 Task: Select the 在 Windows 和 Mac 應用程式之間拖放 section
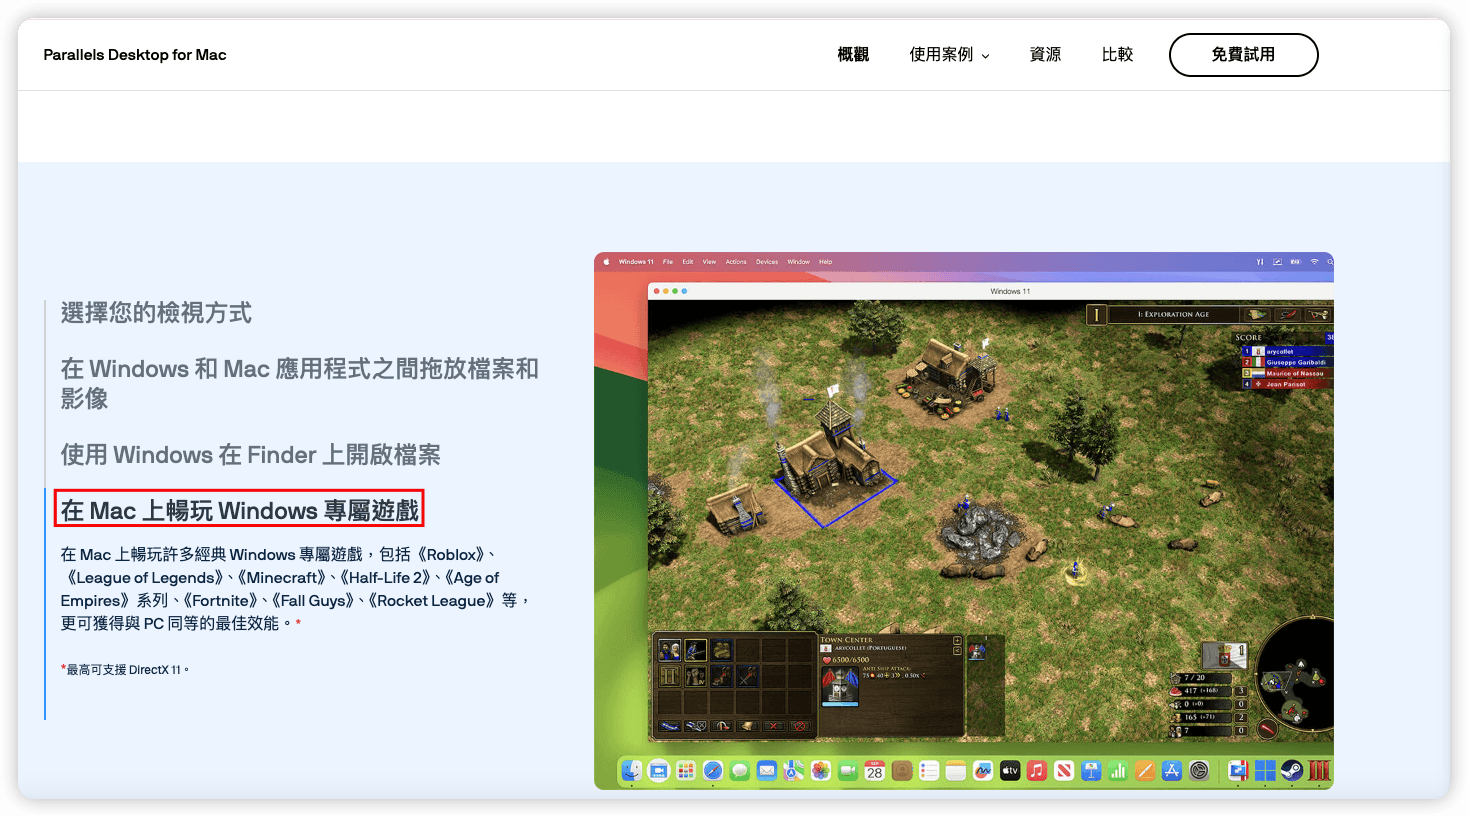coord(300,383)
